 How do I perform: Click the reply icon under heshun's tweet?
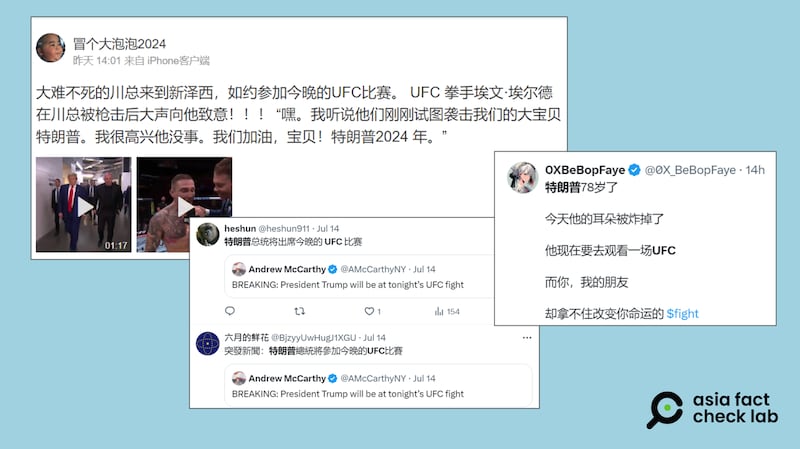click(230, 311)
